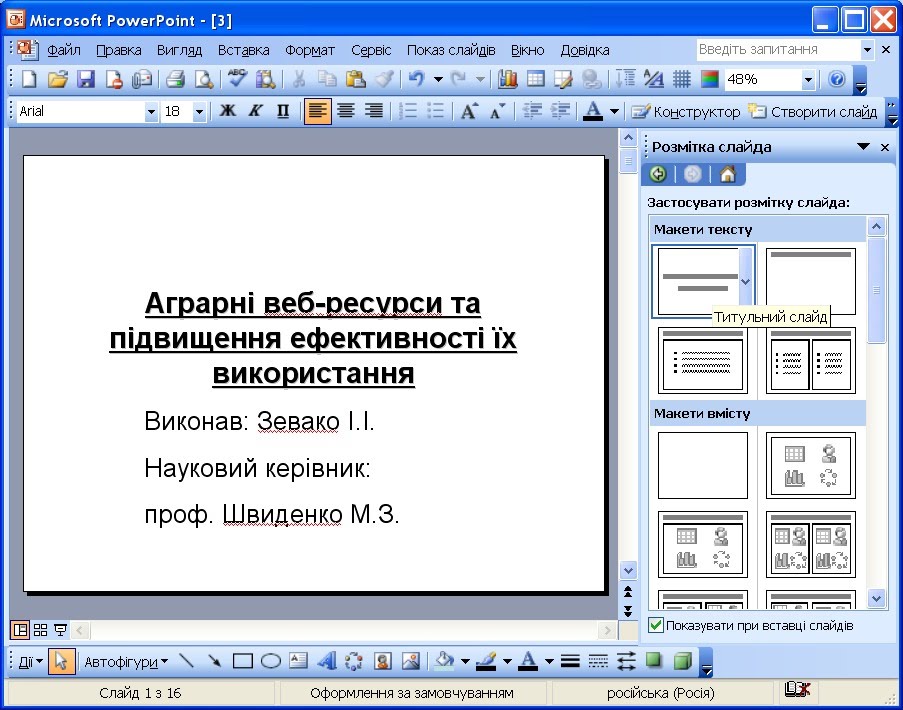Click the Конструктор button
This screenshot has width=903, height=710.
[x=685, y=111]
